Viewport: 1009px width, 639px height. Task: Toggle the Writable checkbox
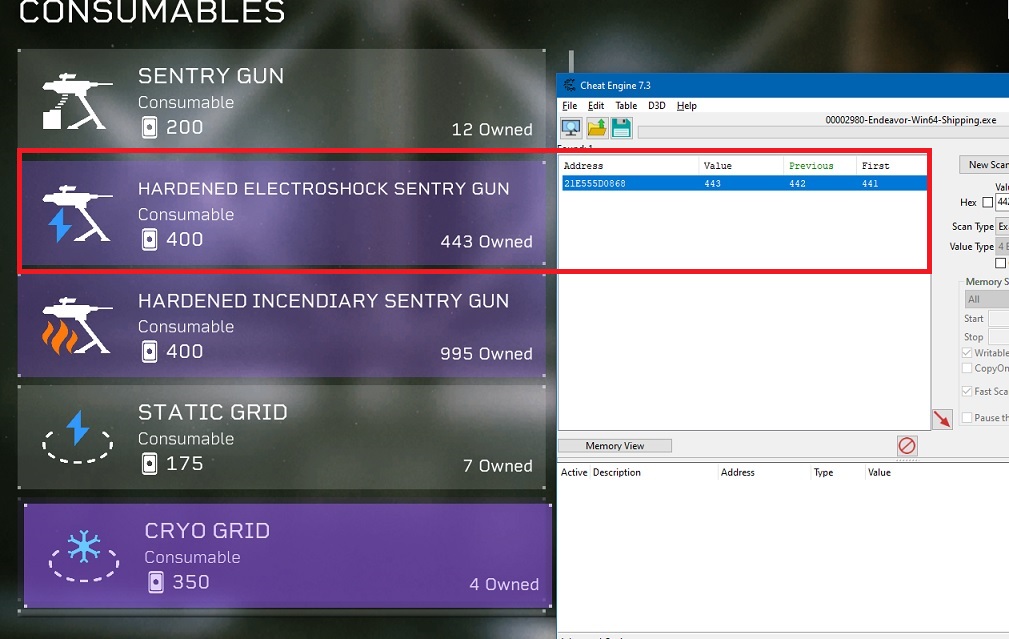click(967, 353)
